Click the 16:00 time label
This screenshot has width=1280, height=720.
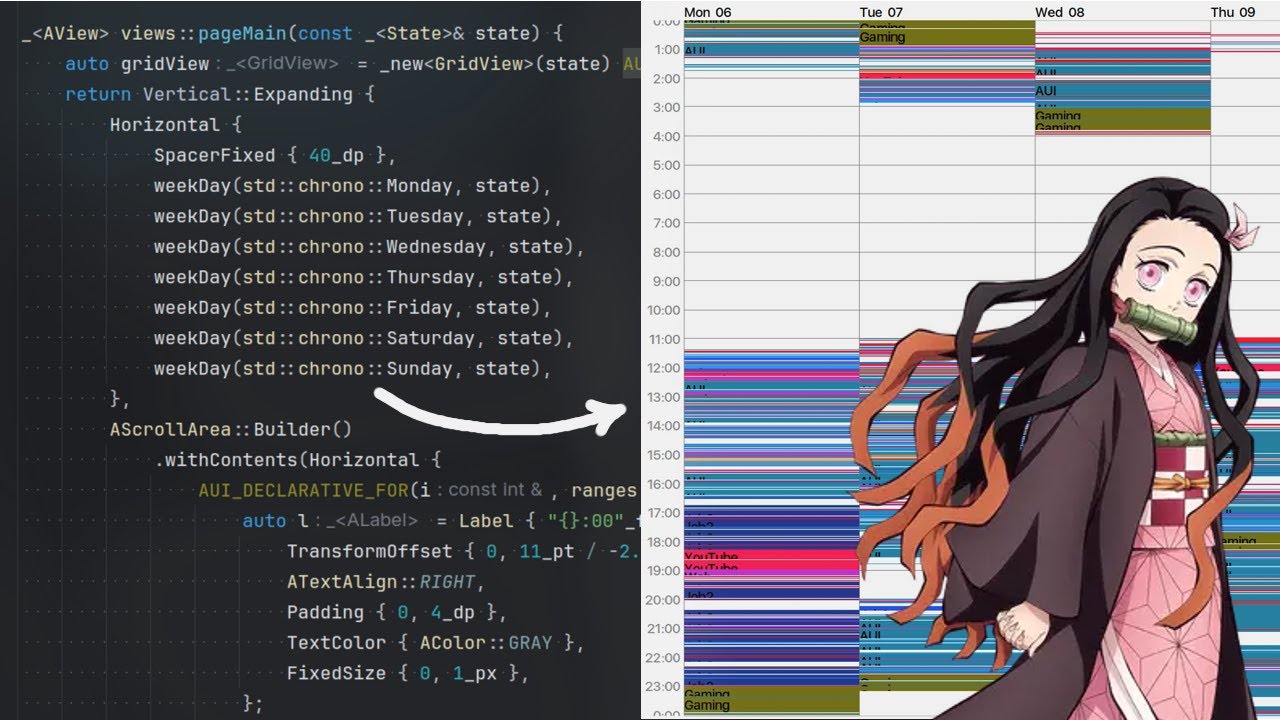click(664, 485)
